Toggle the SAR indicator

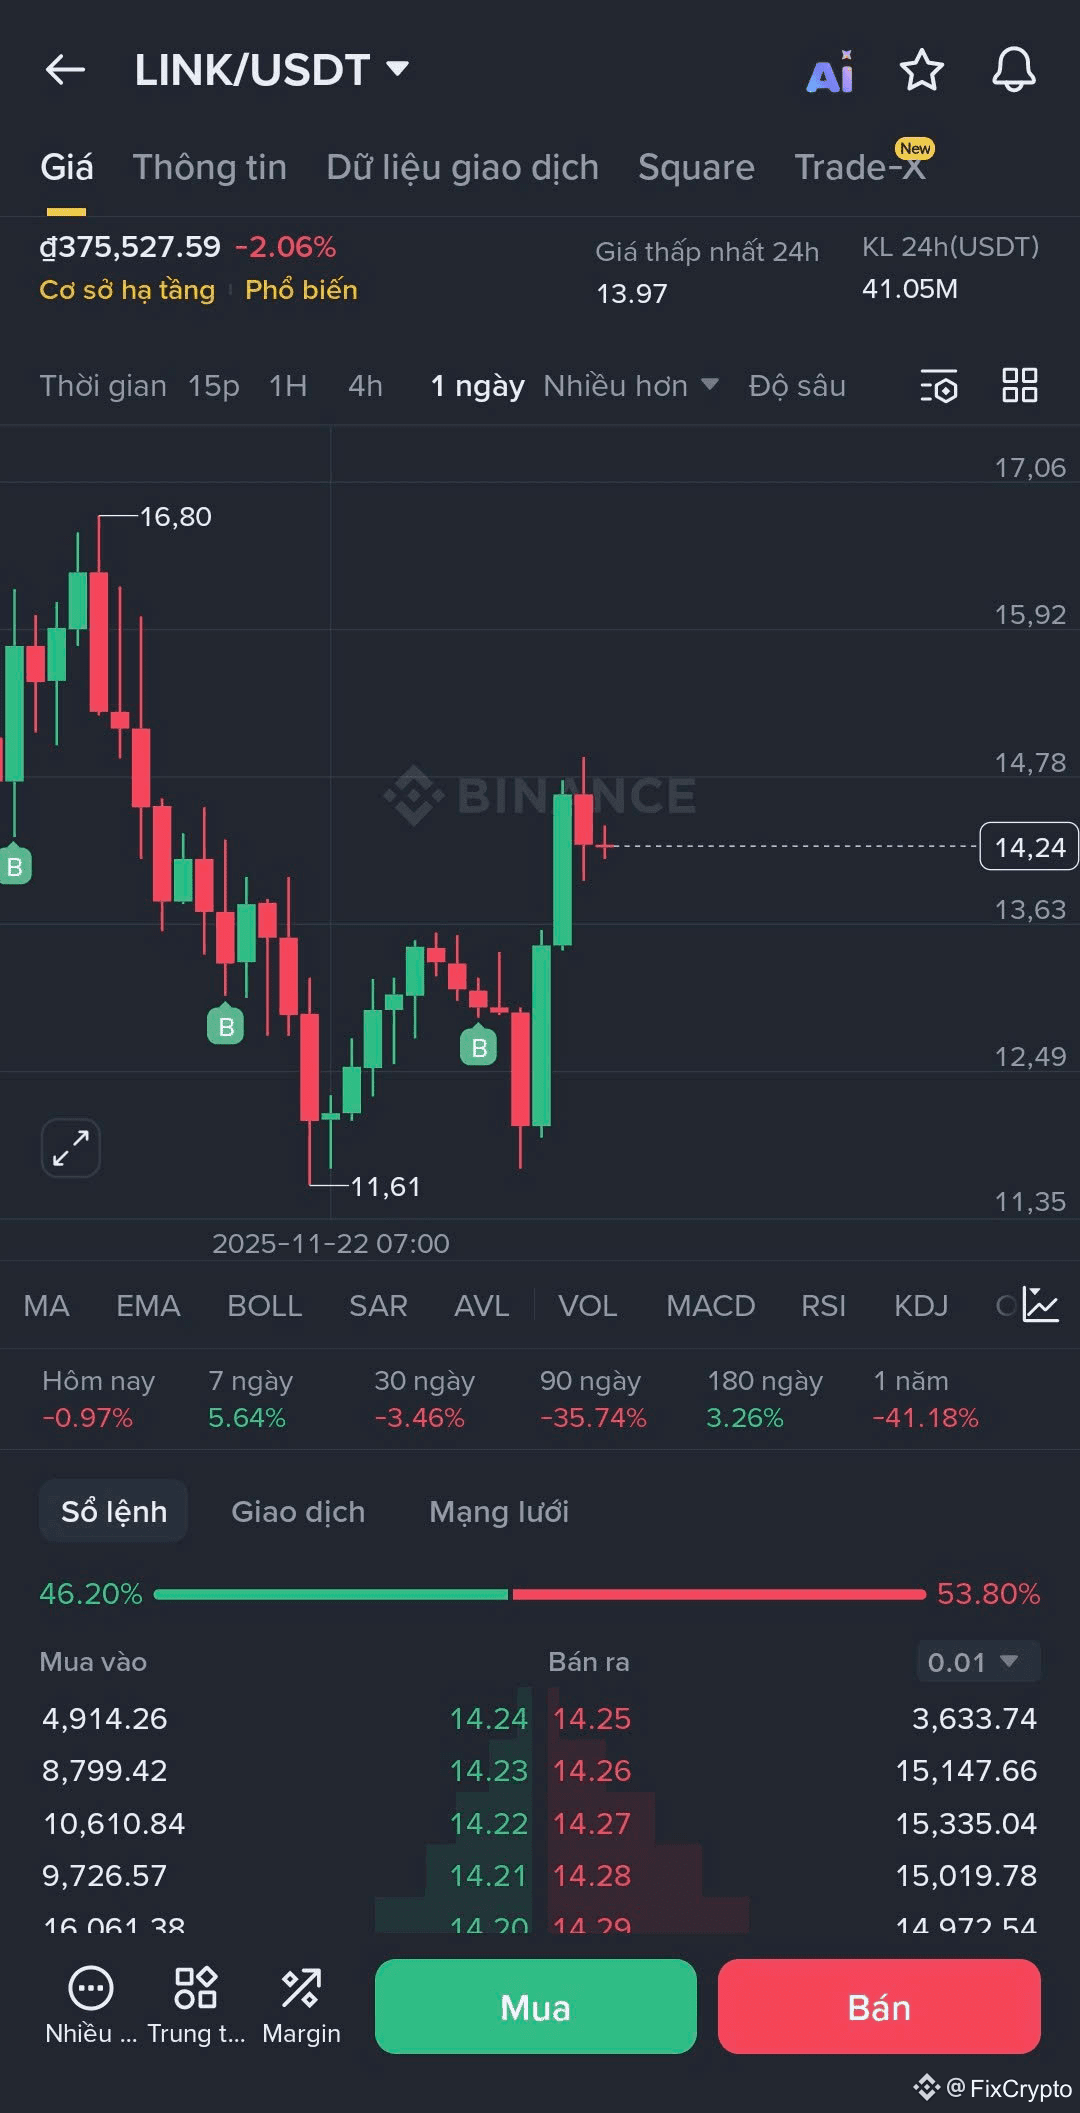click(378, 1305)
